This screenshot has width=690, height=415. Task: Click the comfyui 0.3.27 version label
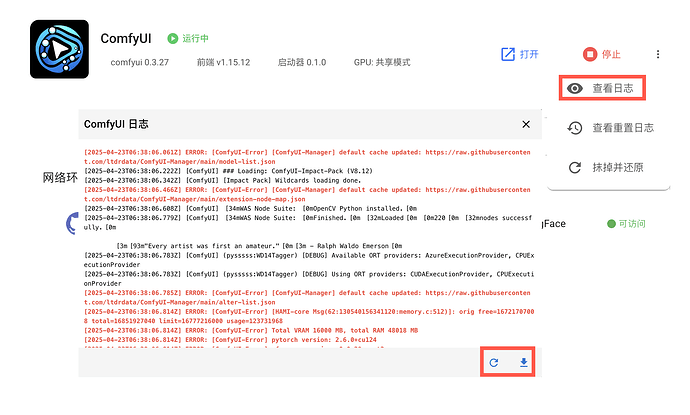139,62
